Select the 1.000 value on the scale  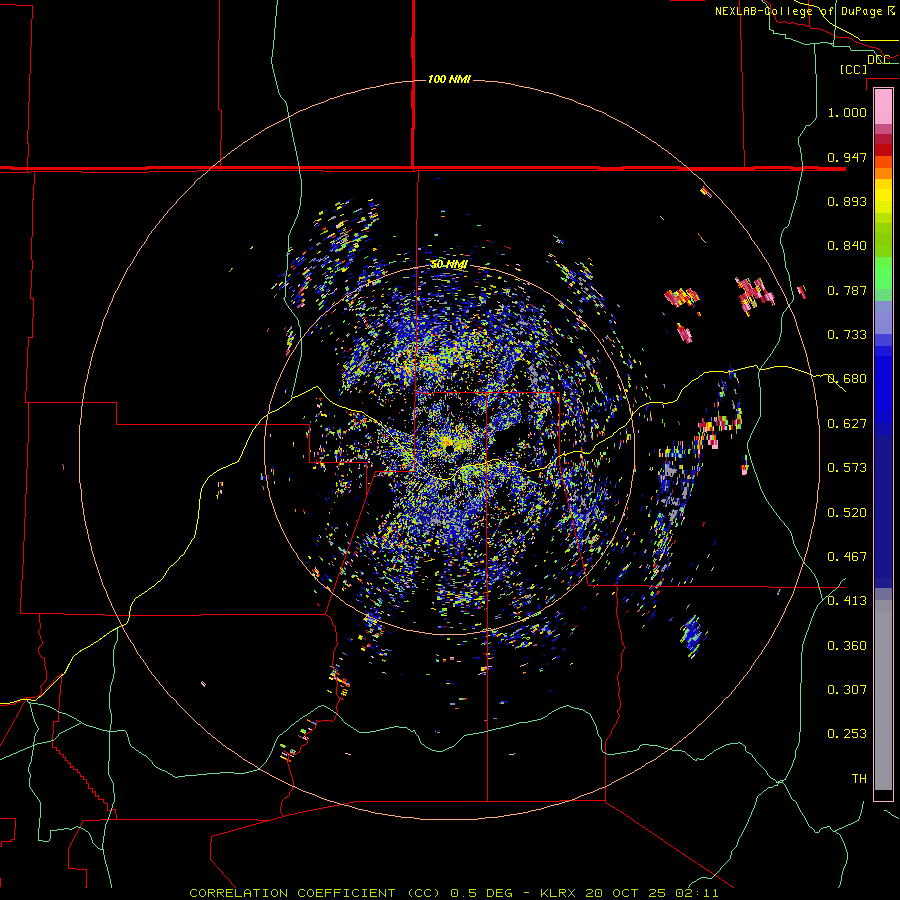[847, 112]
